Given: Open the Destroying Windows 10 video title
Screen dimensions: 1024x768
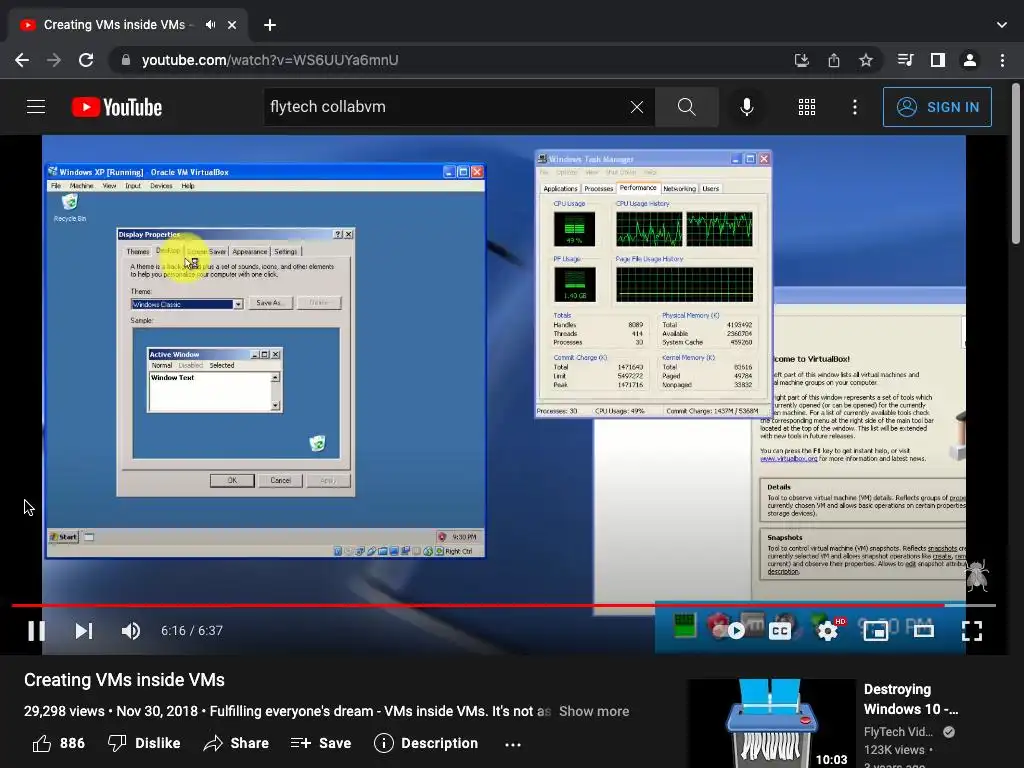Looking at the screenshot, I should pos(911,699).
